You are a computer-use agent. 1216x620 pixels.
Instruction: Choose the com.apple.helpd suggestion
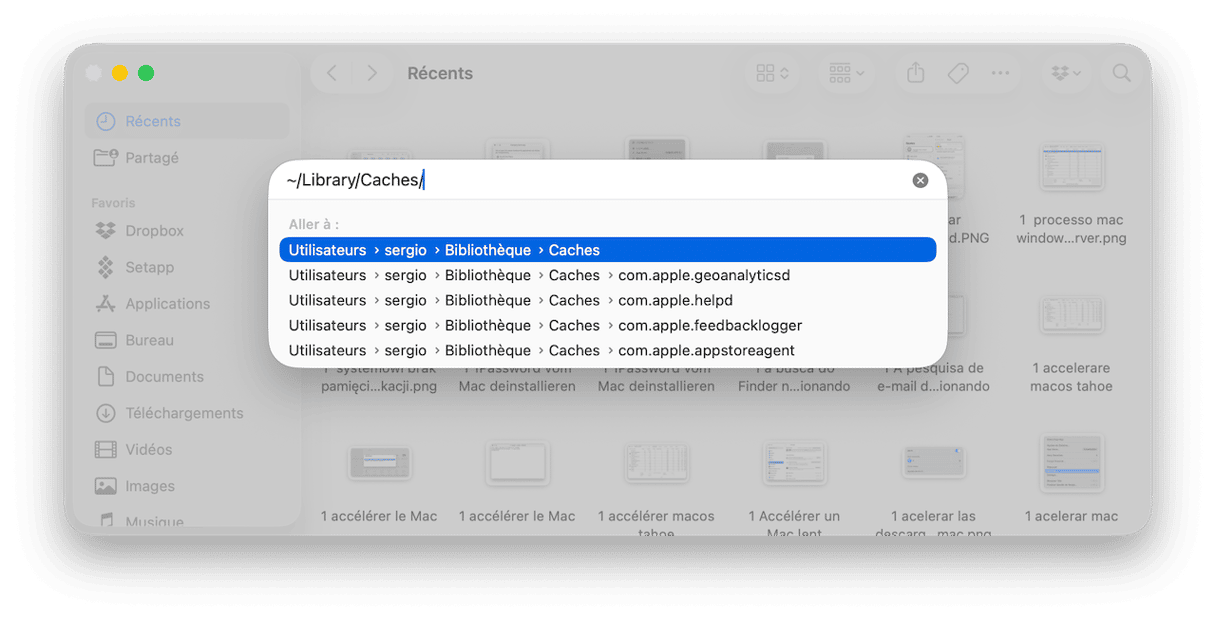point(608,300)
